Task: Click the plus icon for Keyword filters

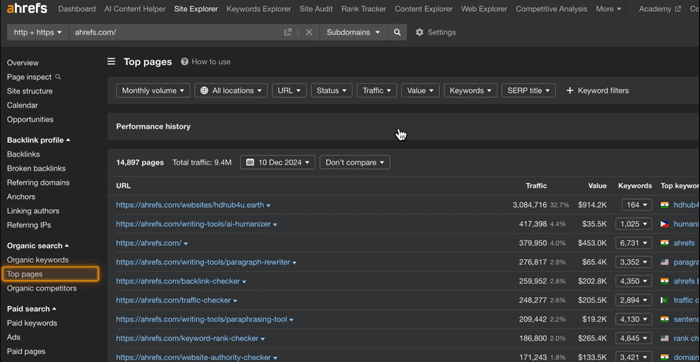Action: click(570, 91)
